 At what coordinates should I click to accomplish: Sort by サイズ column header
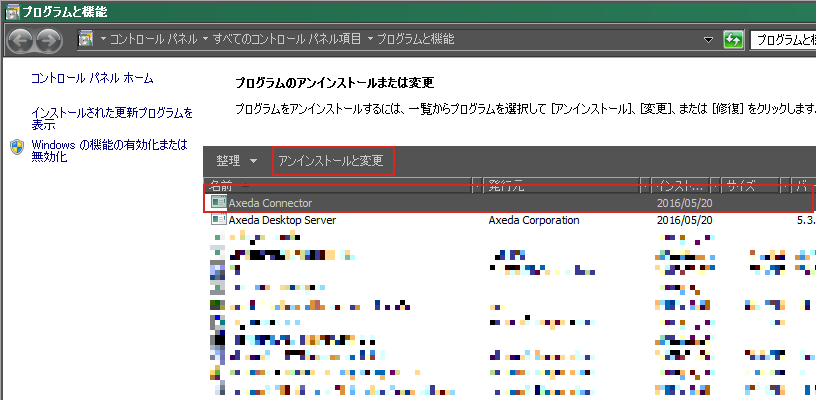click(x=752, y=185)
